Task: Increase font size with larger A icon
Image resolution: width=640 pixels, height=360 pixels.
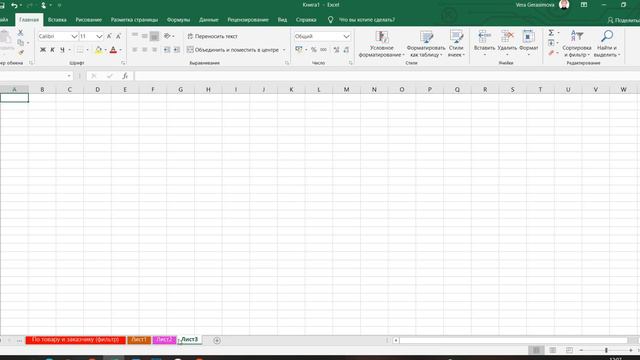Action: (109, 36)
